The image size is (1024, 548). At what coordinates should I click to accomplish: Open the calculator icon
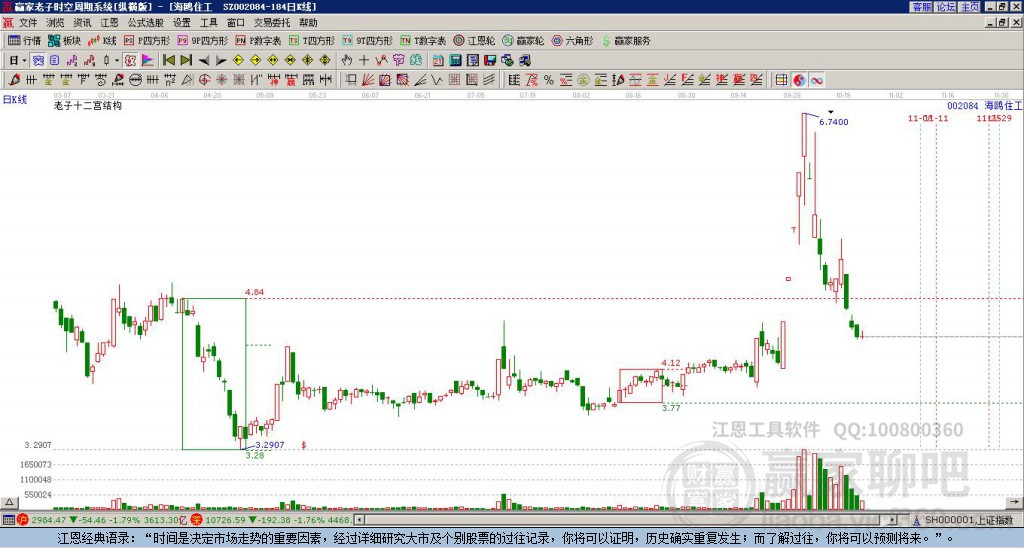456,61
